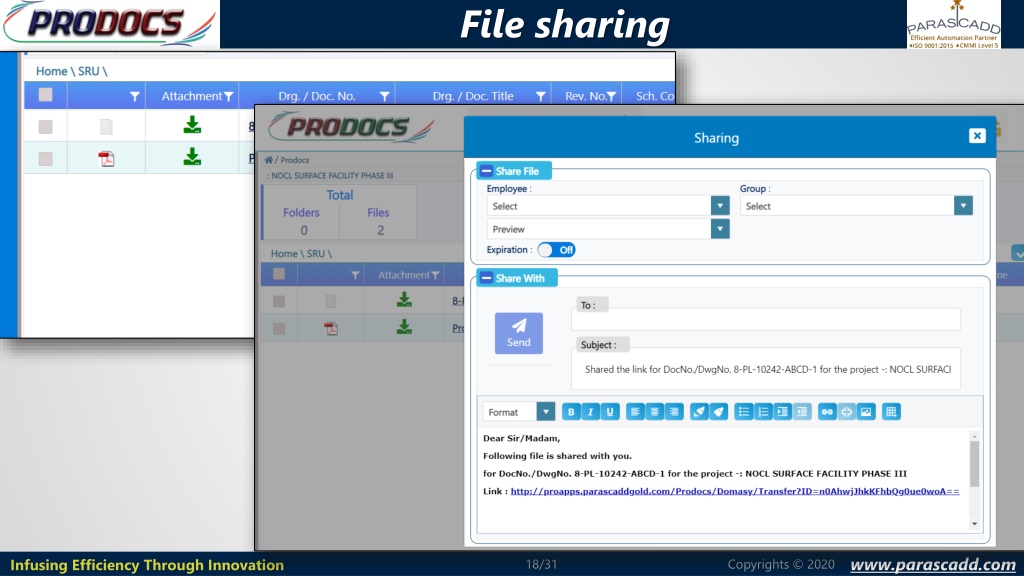The height and width of the screenshot is (576, 1024).
Task: Click the message body scrollbar thumb
Action: pos(974,464)
